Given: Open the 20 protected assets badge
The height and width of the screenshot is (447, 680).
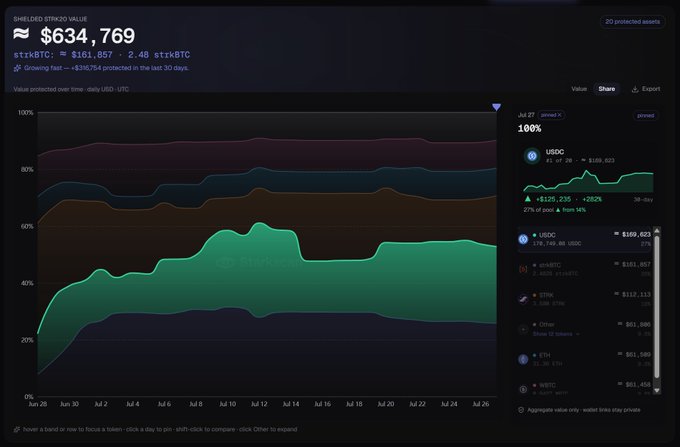Looking at the screenshot, I should (632, 21).
